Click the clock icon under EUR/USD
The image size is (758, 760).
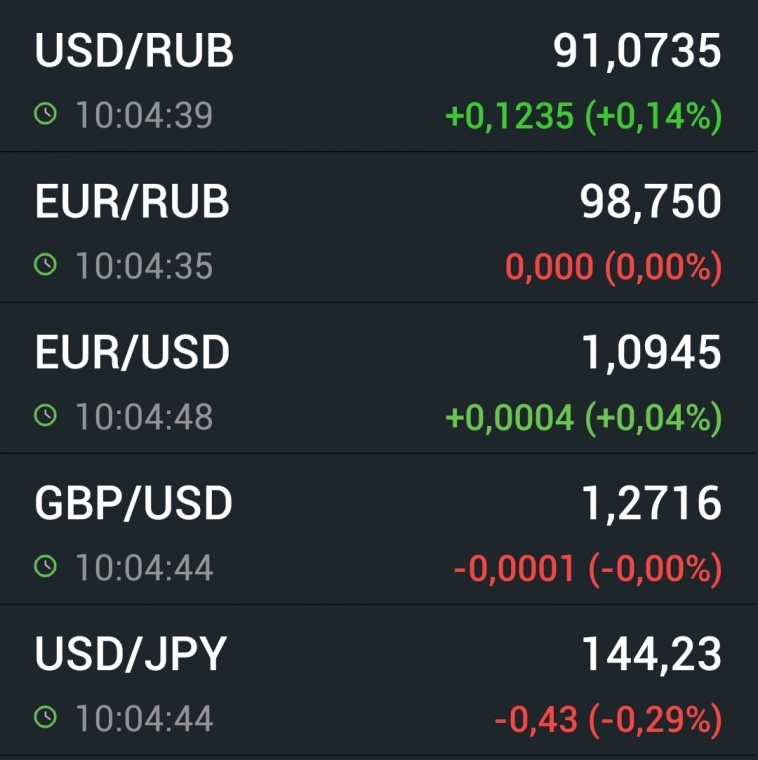[x=46, y=416]
